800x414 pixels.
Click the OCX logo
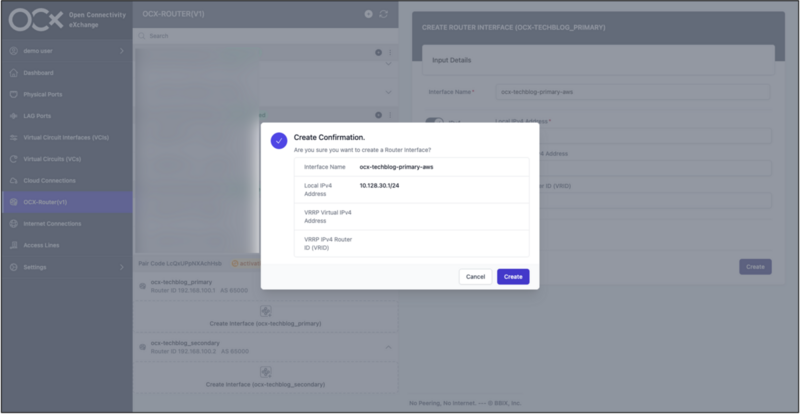[36, 20]
